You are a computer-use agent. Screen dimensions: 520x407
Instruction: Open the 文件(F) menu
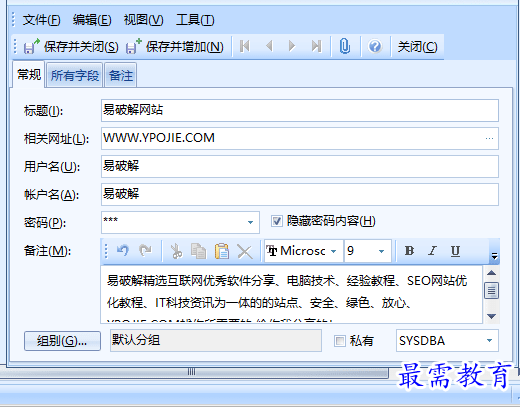pyautogui.click(x=41, y=20)
